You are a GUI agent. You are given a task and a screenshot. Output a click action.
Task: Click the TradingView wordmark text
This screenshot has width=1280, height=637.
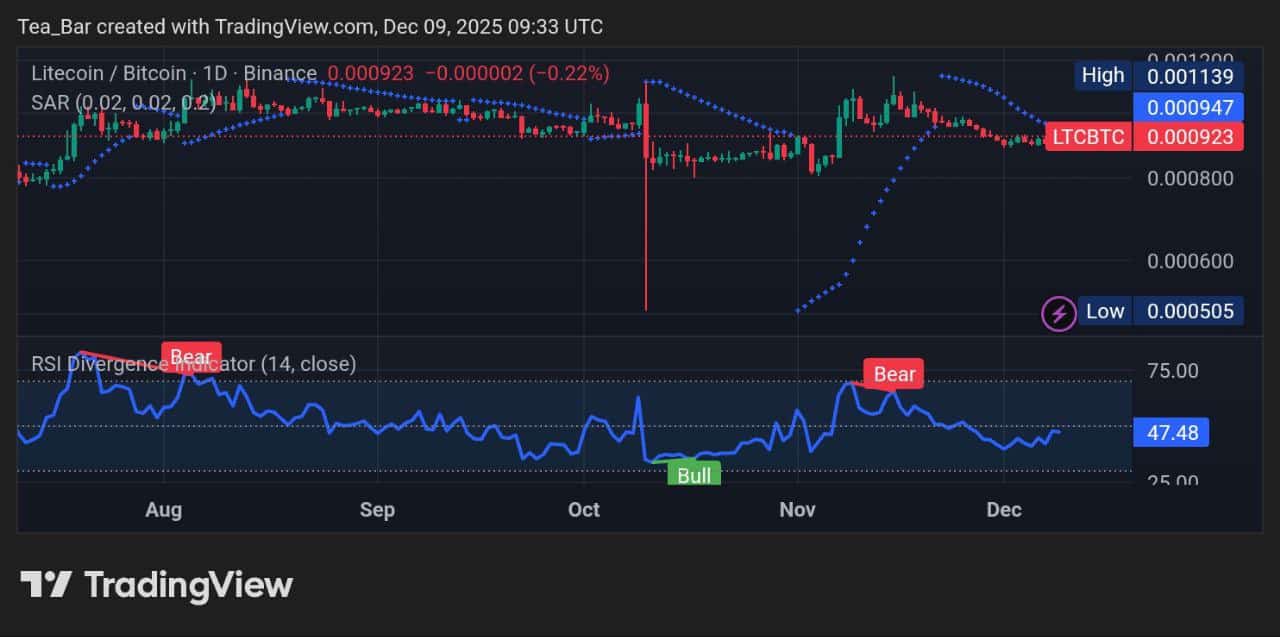188,585
